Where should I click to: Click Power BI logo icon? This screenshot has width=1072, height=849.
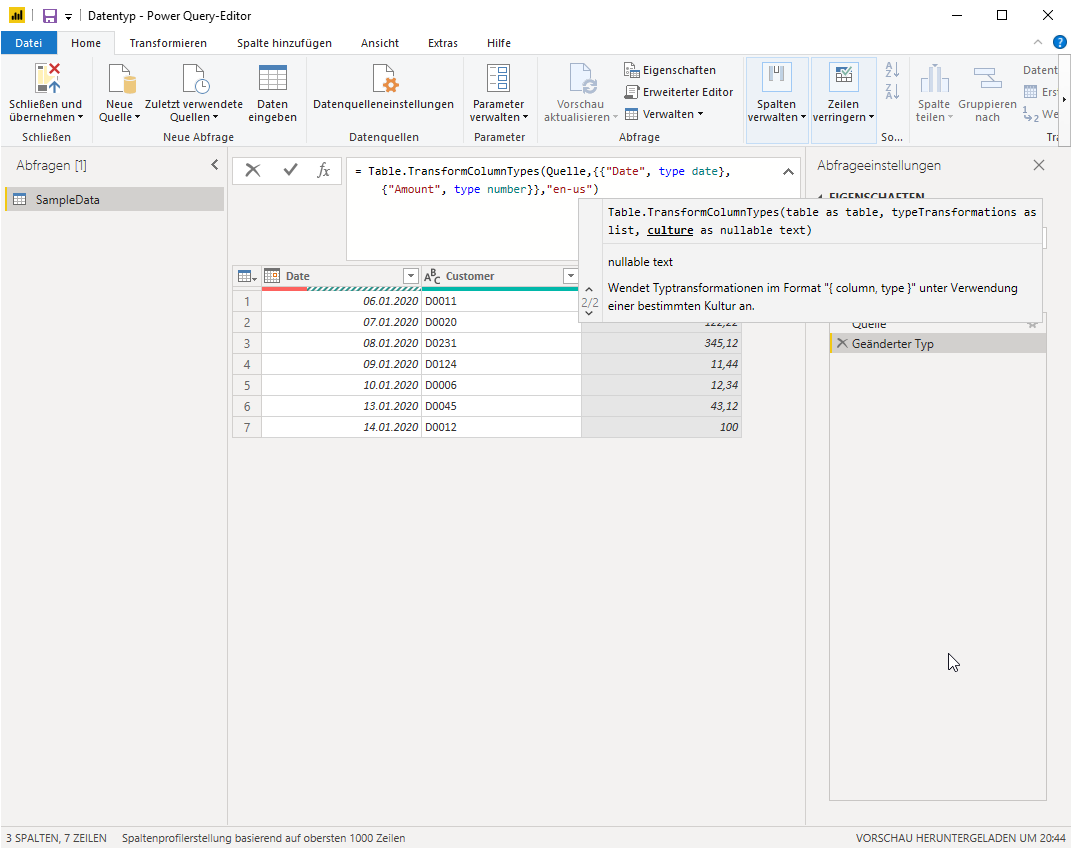(16, 15)
